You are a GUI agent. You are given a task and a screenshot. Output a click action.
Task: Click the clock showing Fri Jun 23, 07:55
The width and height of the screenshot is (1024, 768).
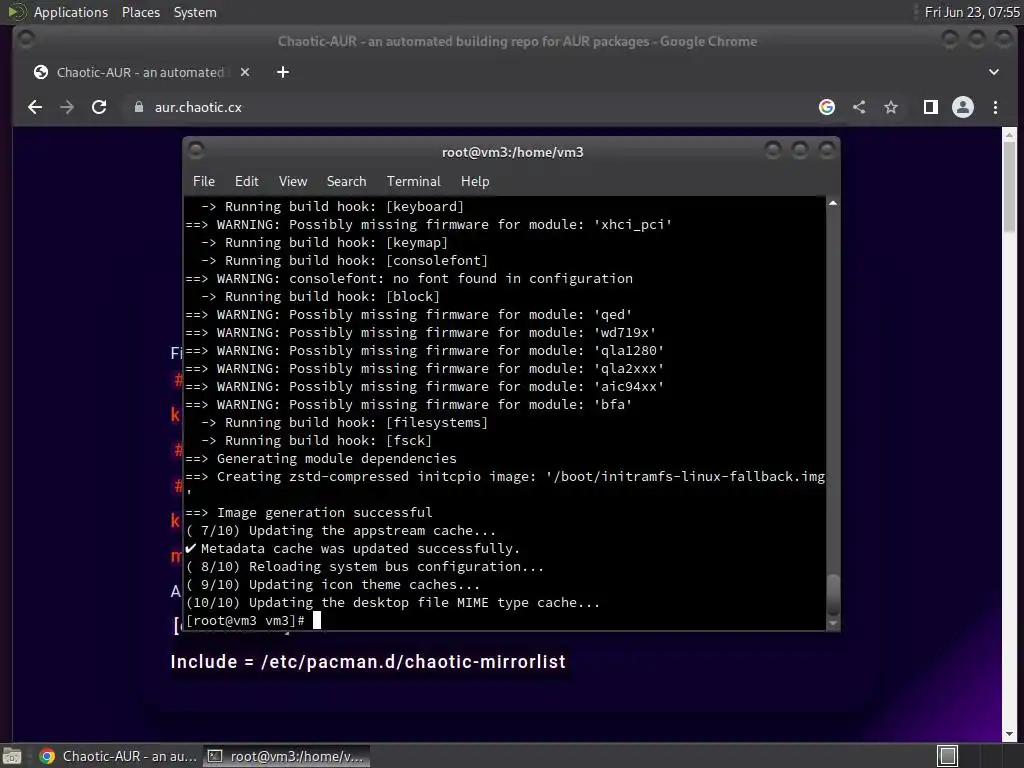coord(972,12)
